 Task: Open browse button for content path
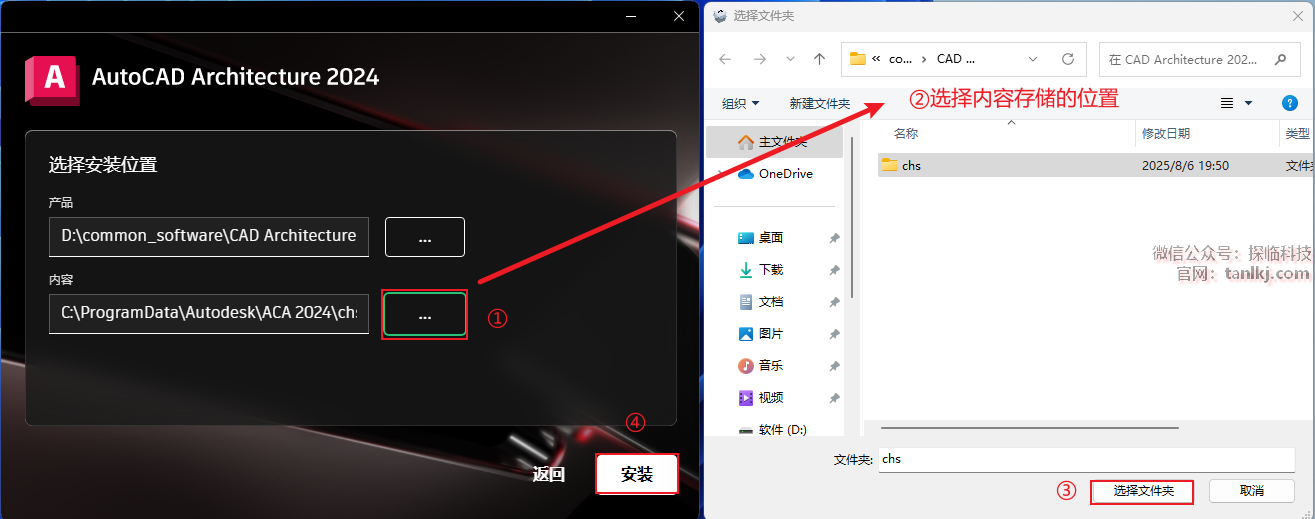pos(425,314)
